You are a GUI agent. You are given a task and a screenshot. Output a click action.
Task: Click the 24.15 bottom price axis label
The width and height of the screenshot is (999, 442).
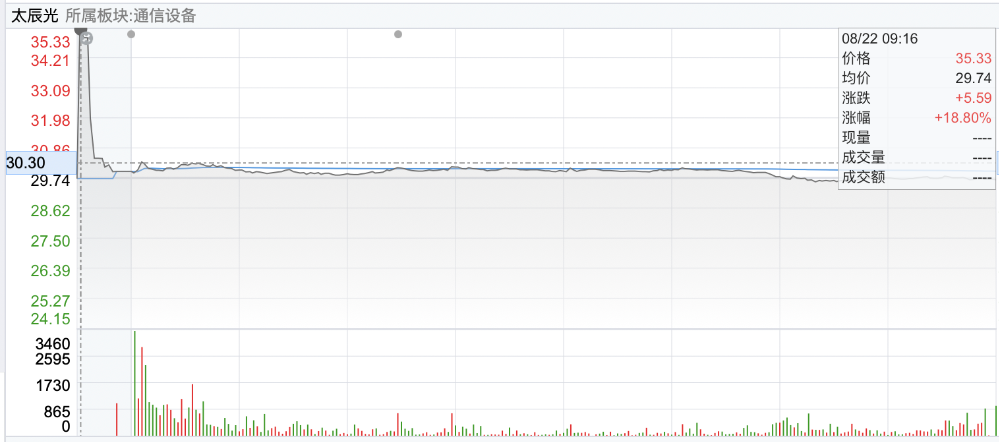point(51,318)
